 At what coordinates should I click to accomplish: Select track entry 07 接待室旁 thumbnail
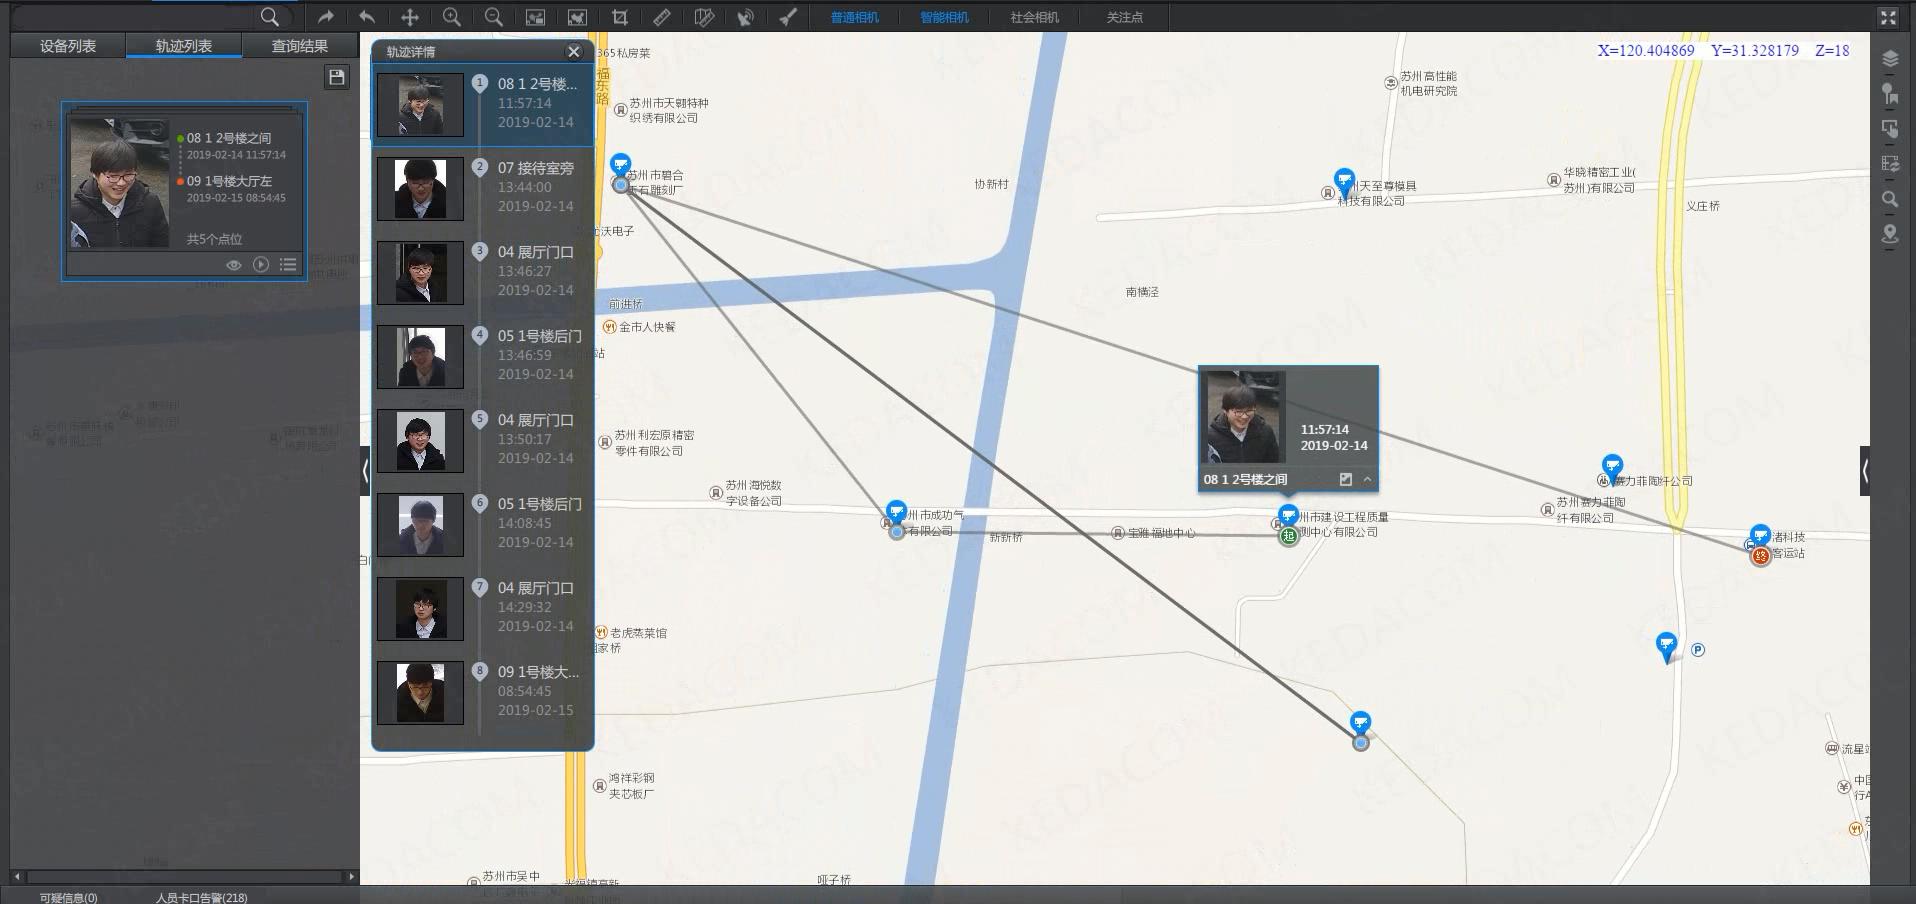pos(420,188)
